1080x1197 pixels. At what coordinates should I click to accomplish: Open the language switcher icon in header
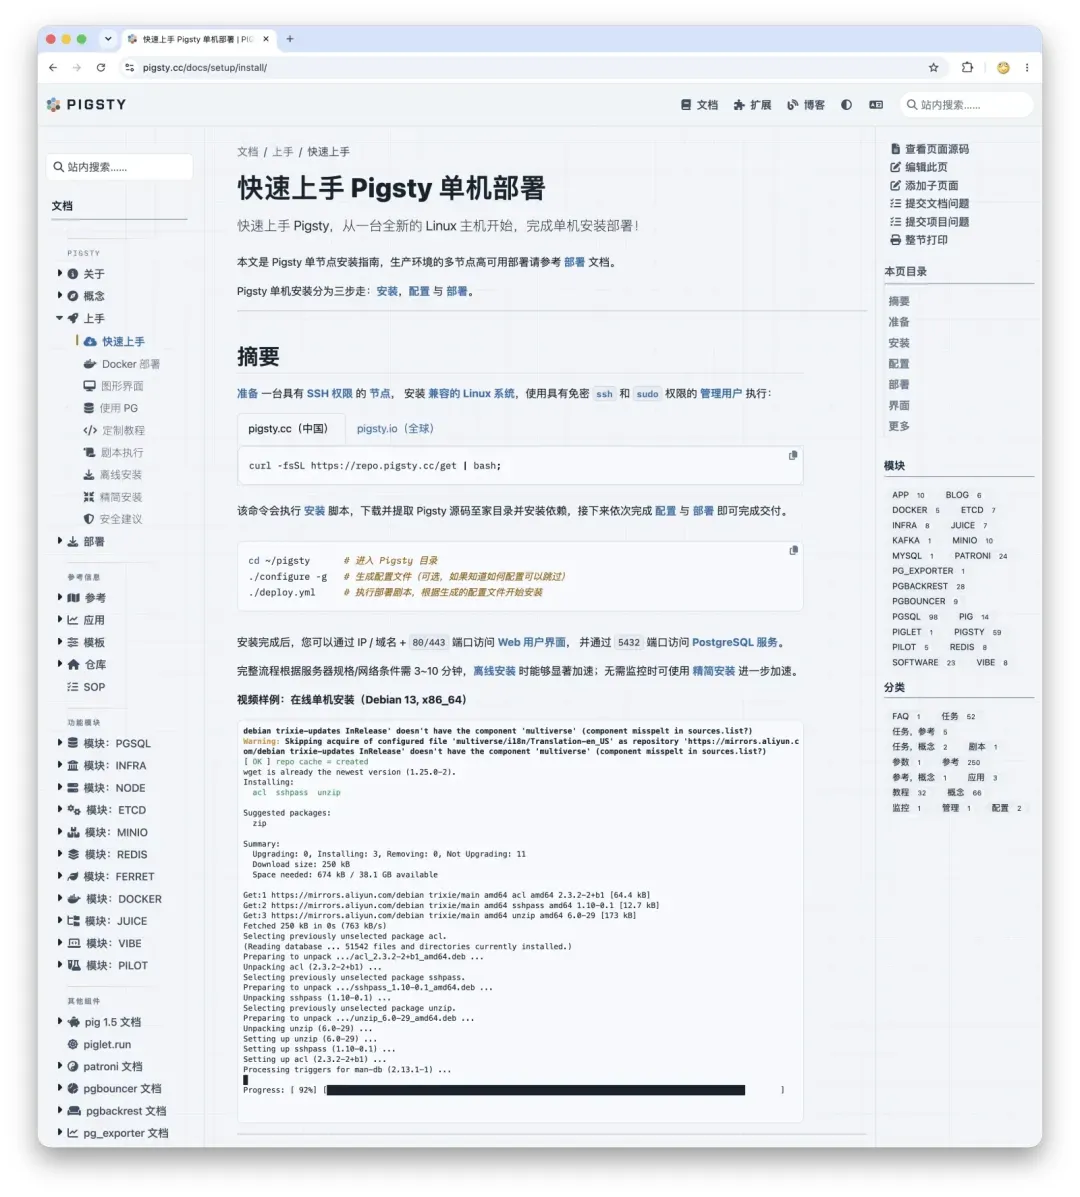pos(875,105)
